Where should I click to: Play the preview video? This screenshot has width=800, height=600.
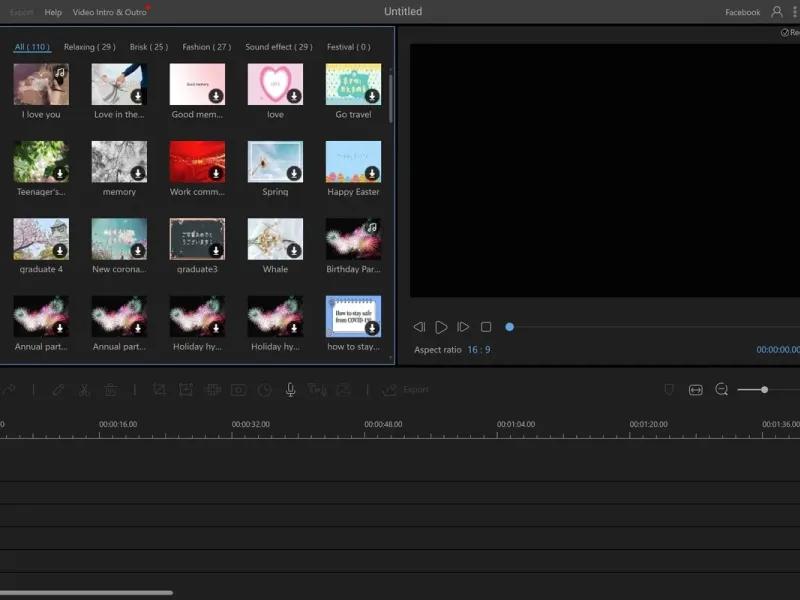coord(441,327)
